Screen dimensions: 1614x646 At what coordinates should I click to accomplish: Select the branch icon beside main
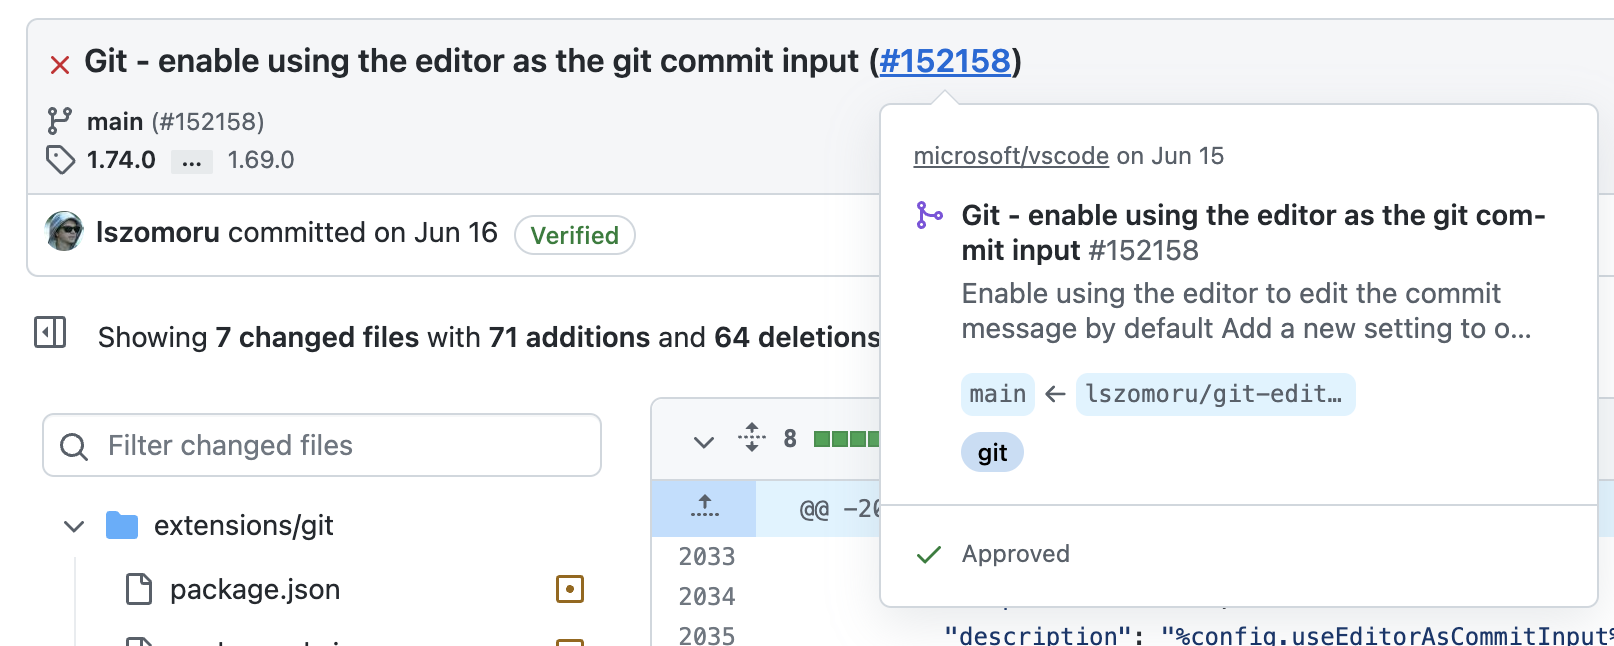[58, 120]
